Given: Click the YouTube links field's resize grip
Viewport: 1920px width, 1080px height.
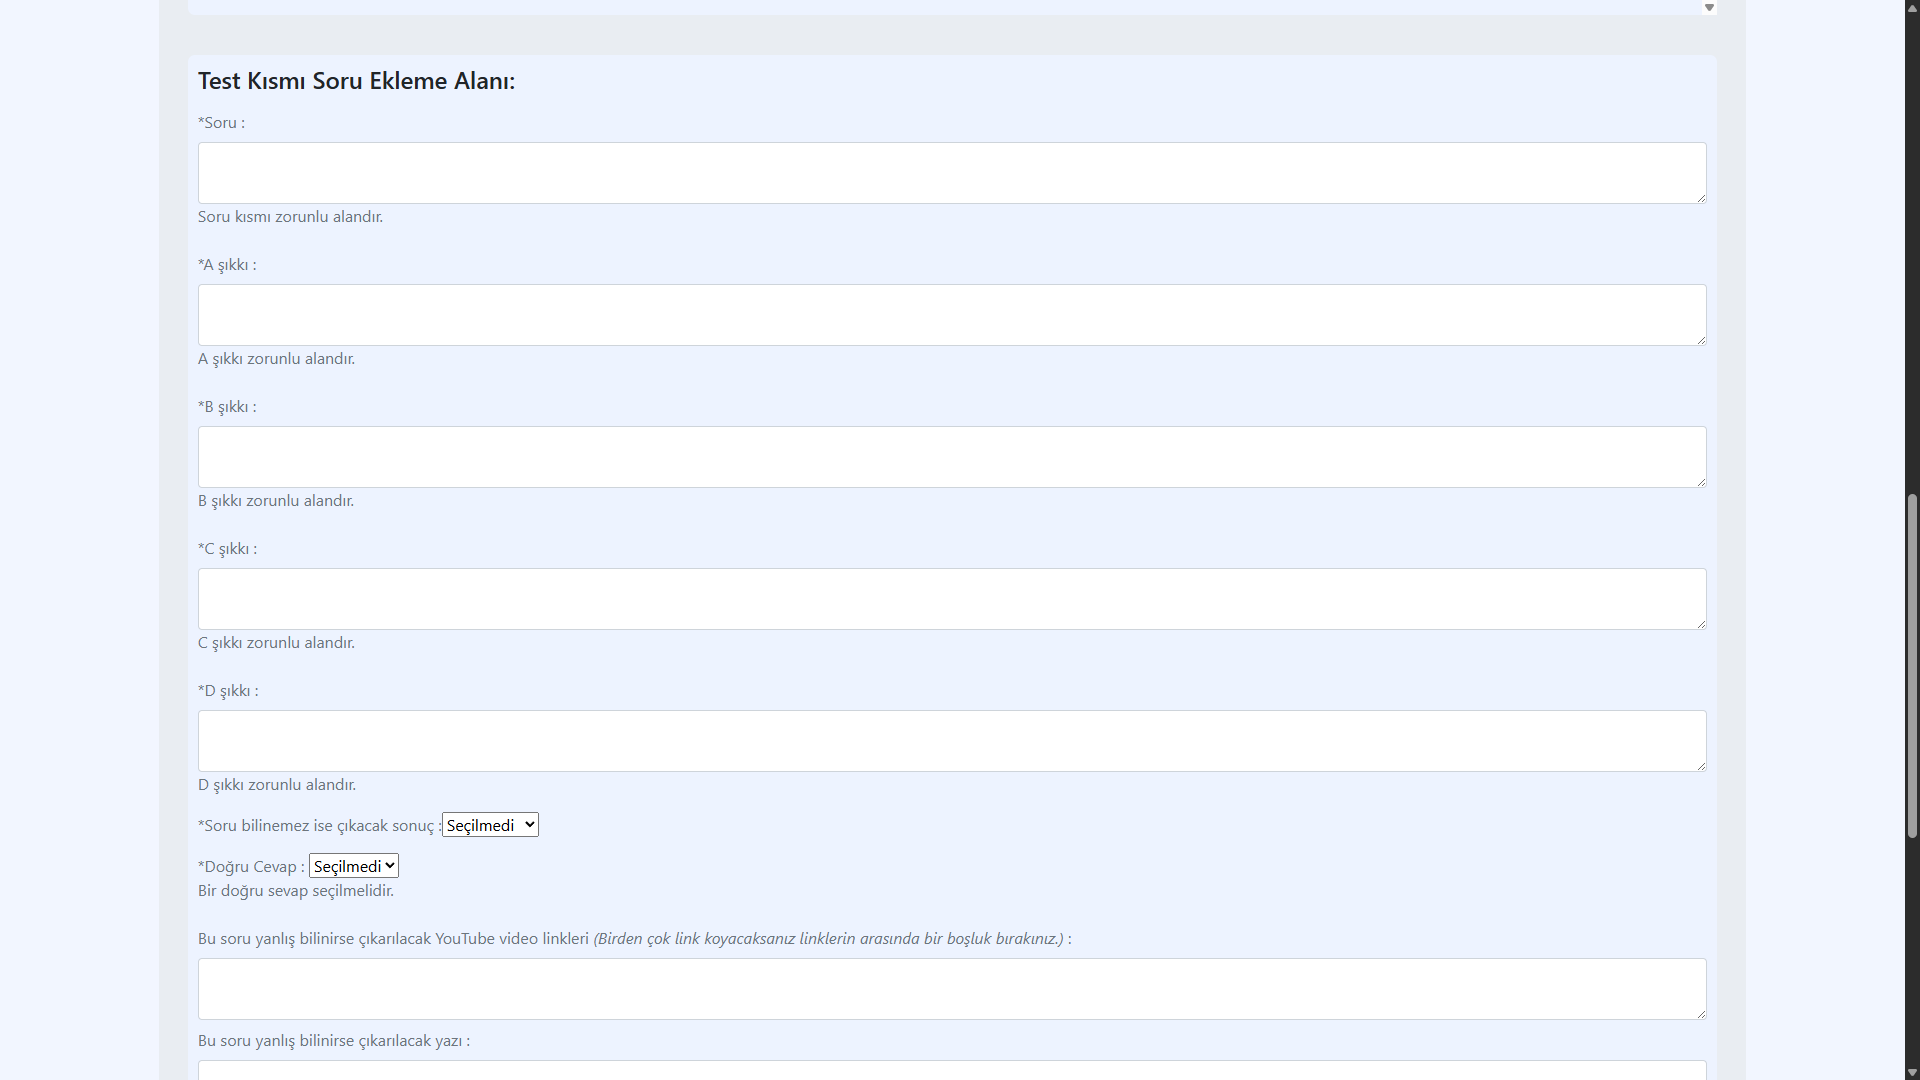Looking at the screenshot, I should (x=1701, y=1014).
